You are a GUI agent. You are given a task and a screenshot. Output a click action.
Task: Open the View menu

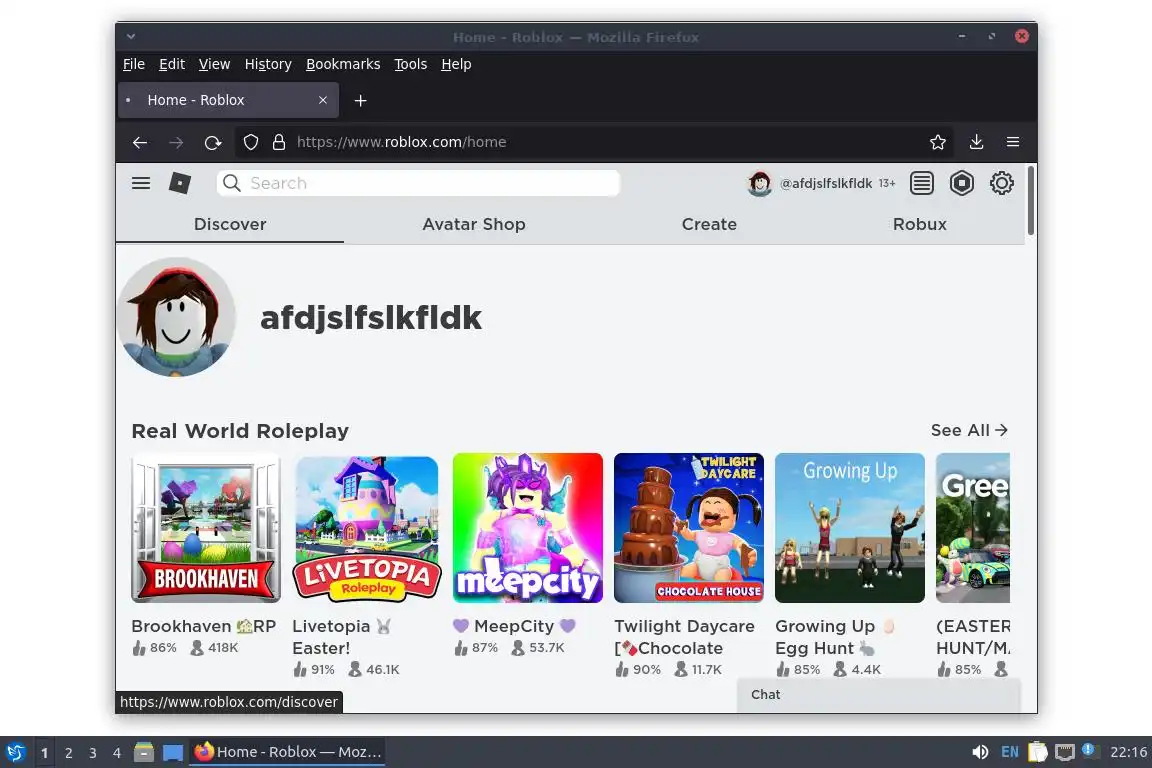215,64
